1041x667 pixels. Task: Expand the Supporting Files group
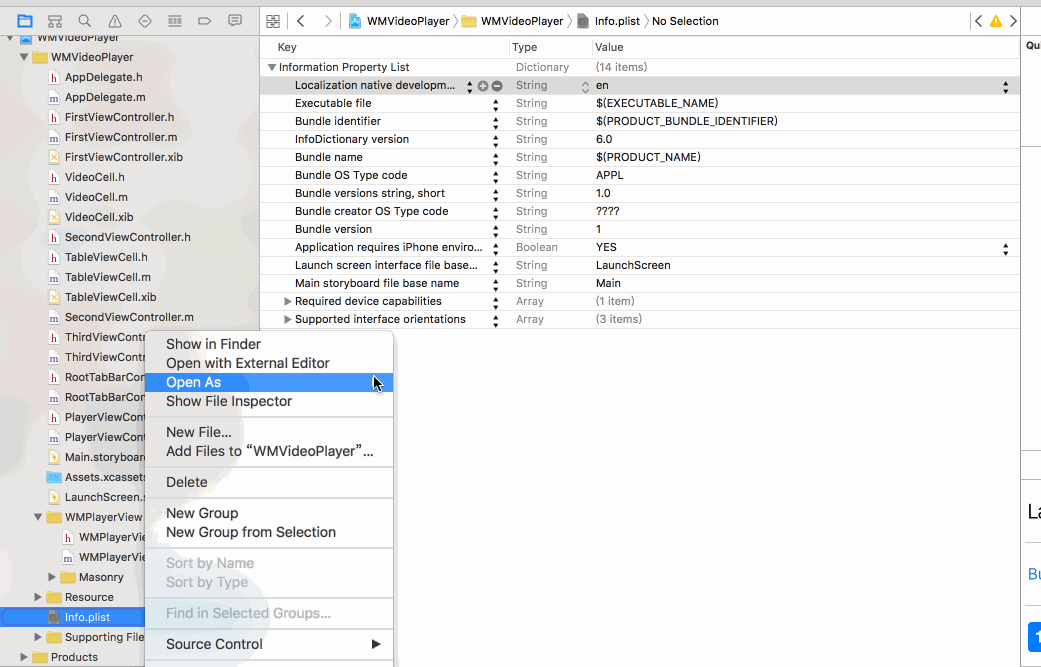point(38,637)
